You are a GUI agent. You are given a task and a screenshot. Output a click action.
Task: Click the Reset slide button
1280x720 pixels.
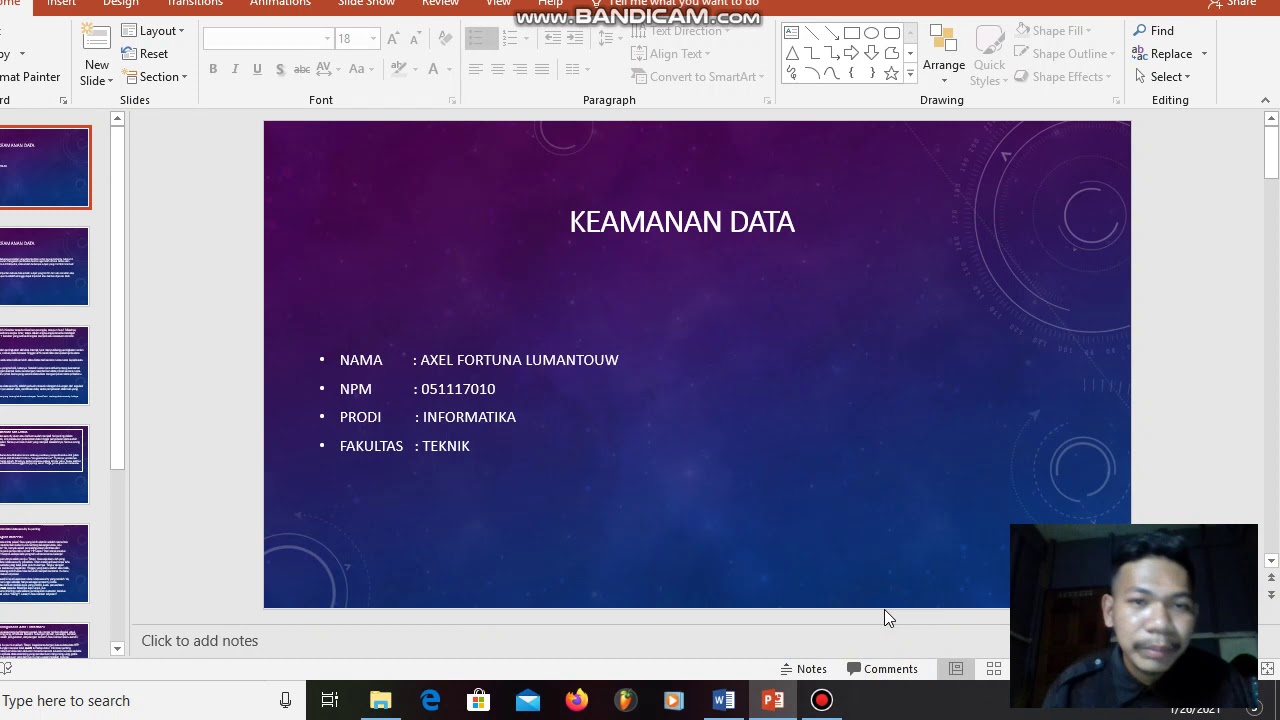pos(145,54)
